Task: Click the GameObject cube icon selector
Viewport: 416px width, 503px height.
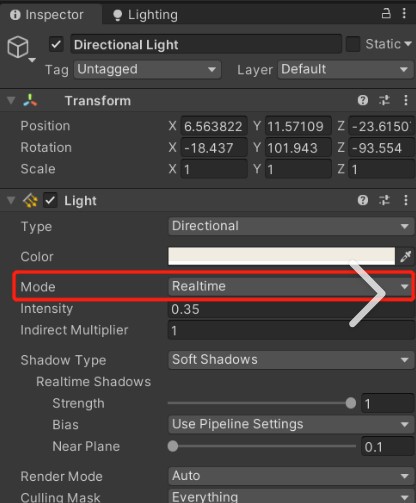Action: tap(21, 48)
